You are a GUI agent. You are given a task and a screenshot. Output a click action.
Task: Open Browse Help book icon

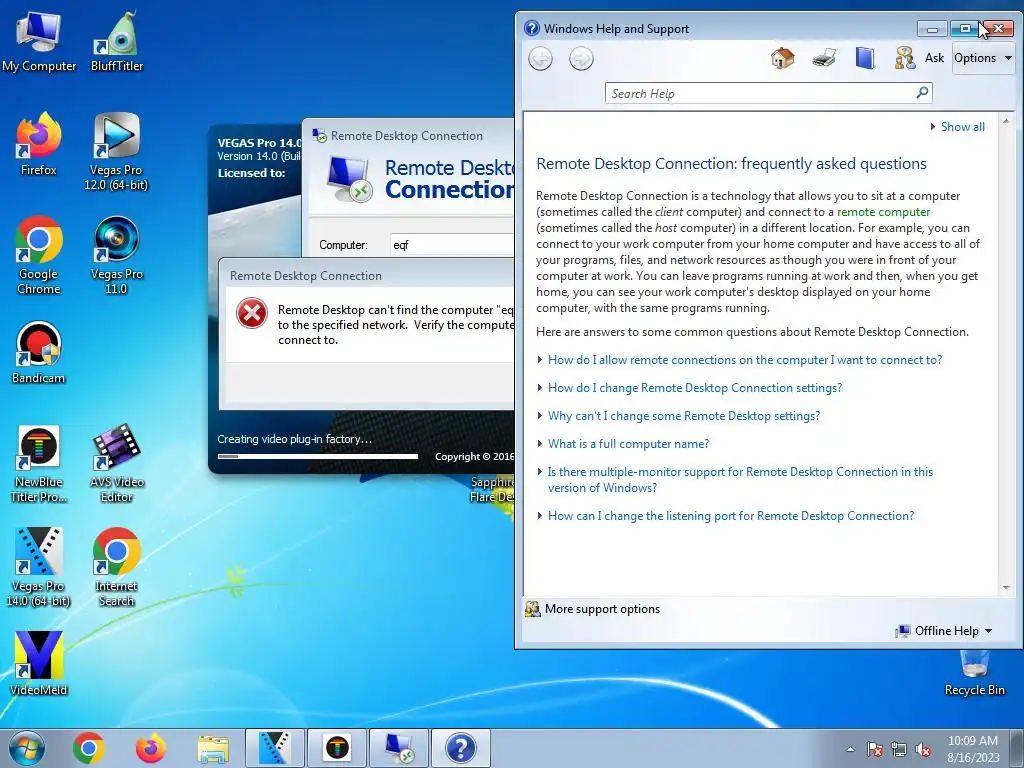click(x=865, y=58)
